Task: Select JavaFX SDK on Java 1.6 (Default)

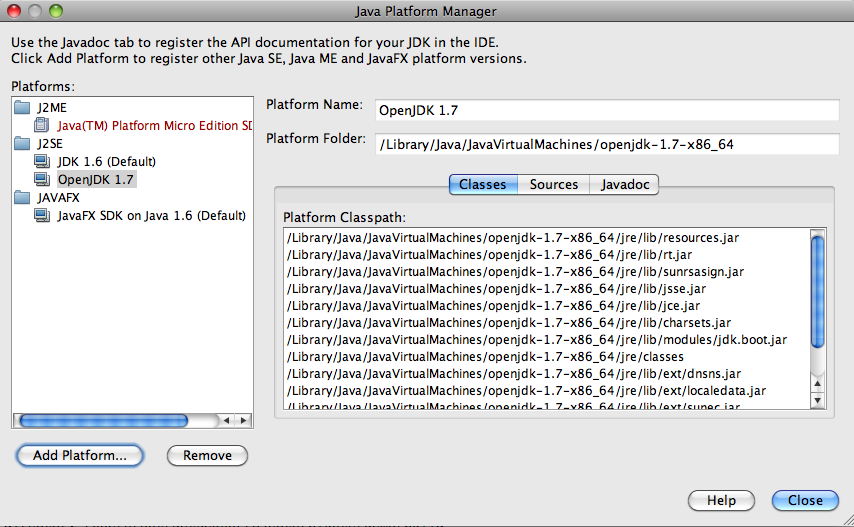Action: (151, 216)
